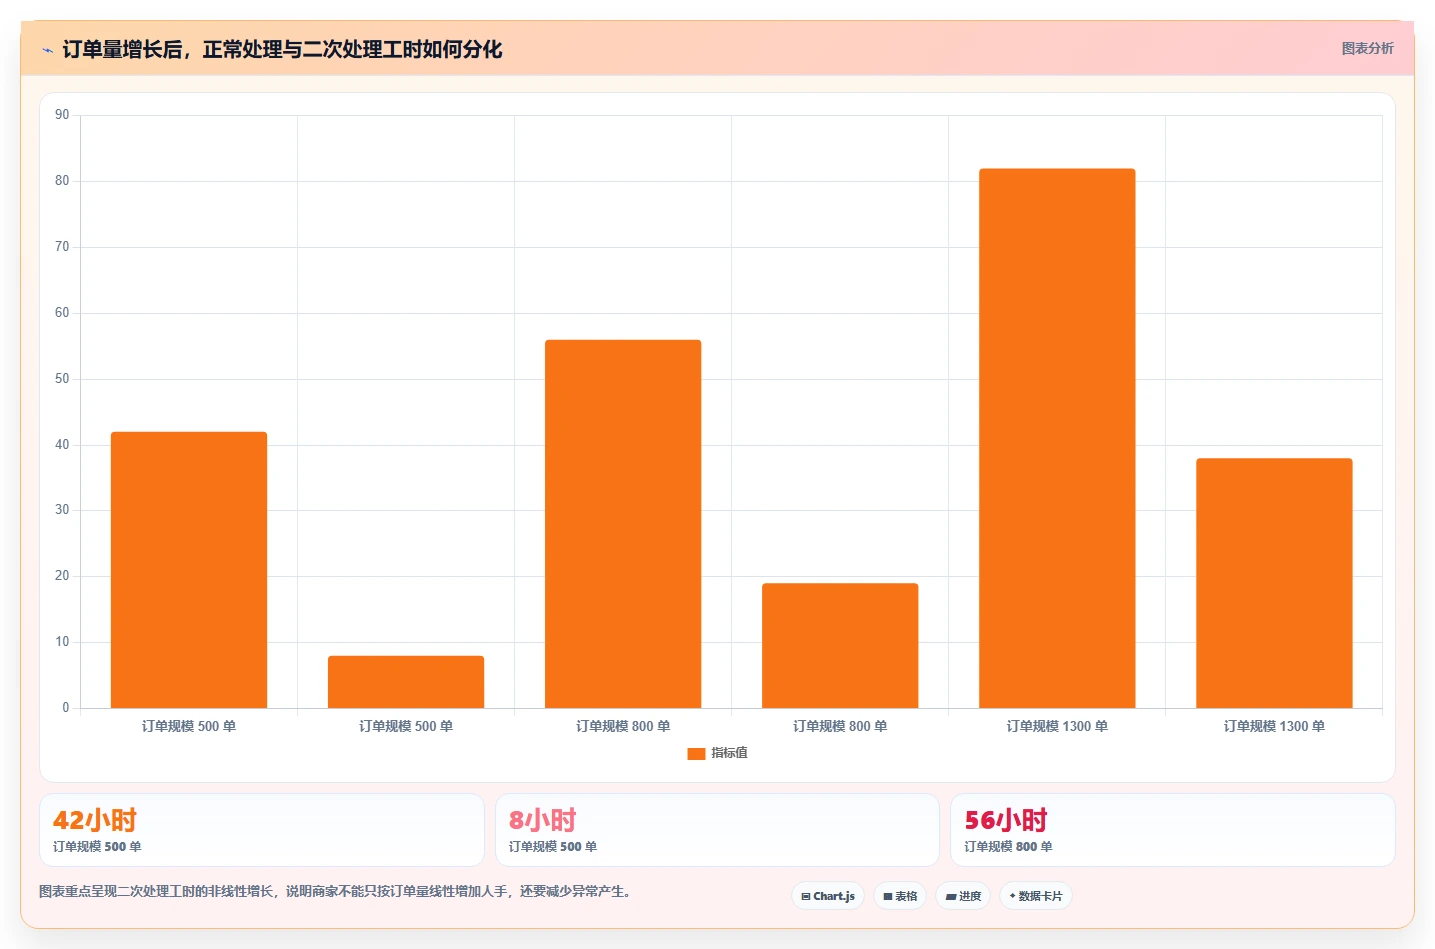The image size is (1435, 949).
Task: Click the y-axis tick label 90
Action: pos(62,115)
